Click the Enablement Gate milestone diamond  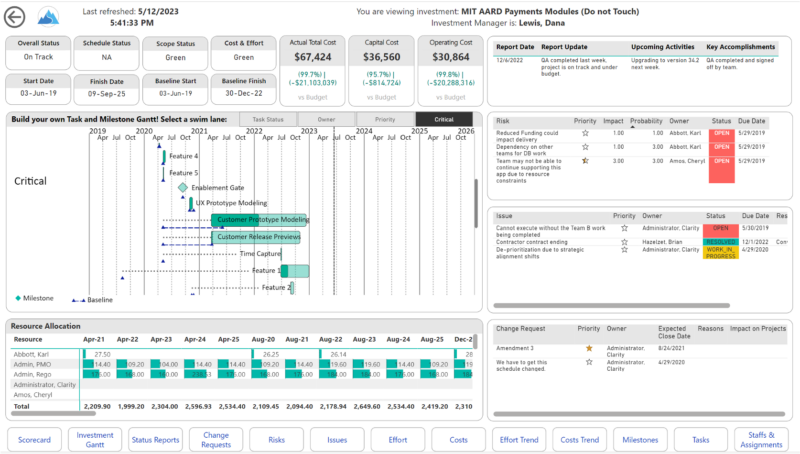pos(183,188)
